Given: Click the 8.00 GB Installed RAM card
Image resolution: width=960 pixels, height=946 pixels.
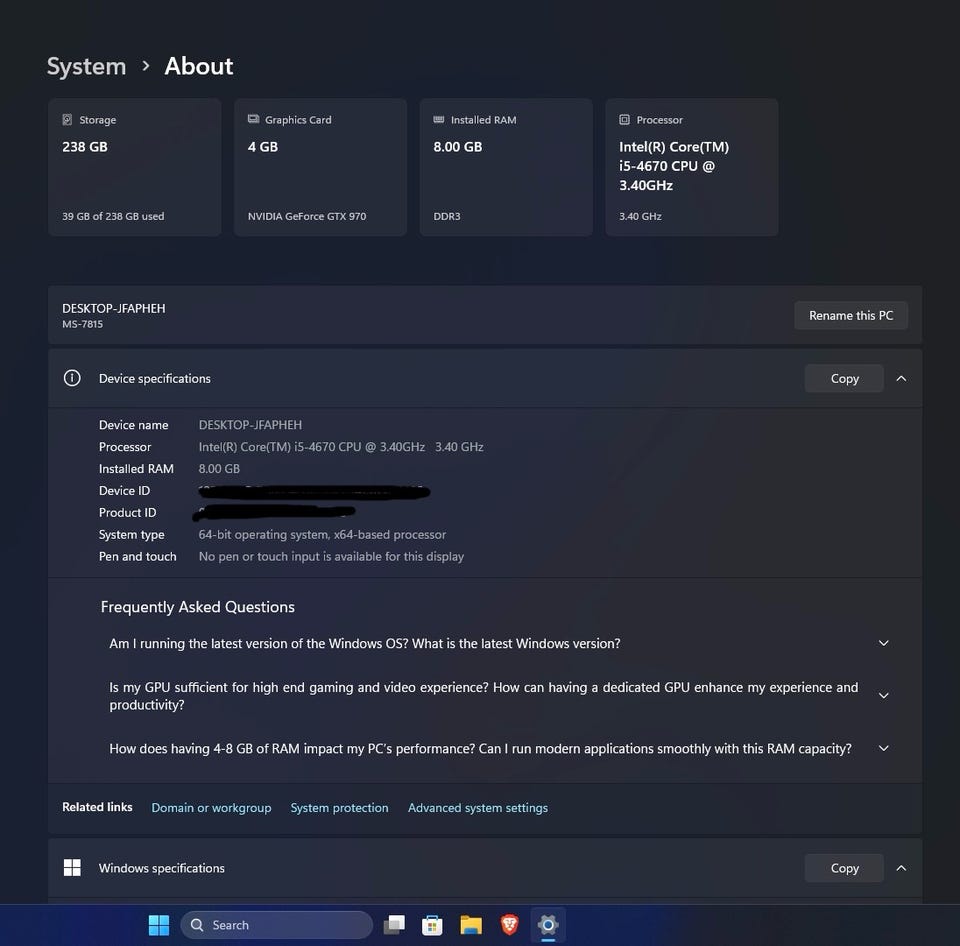Looking at the screenshot, I should click(506, 167).
